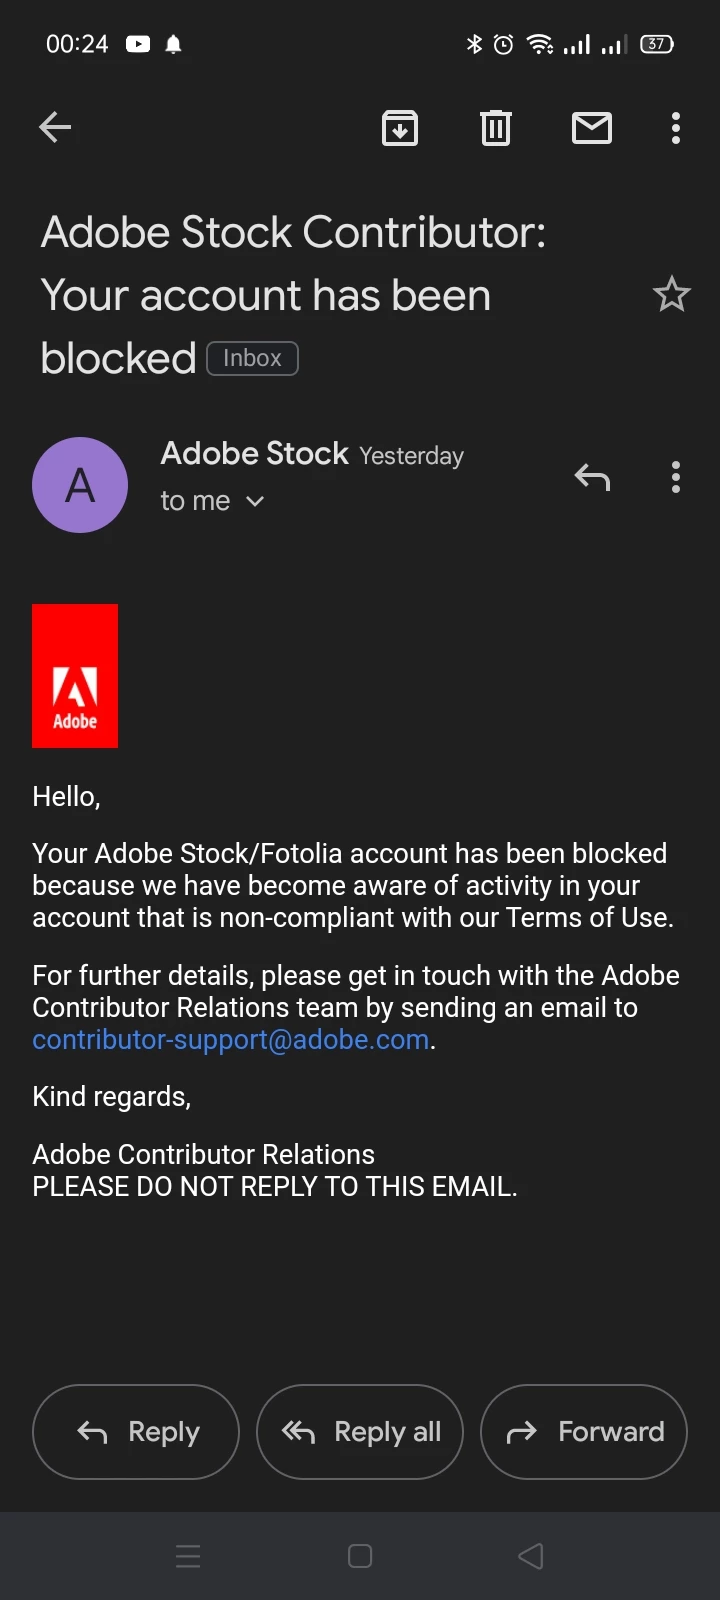Star the blocked account email

(671, 294)
